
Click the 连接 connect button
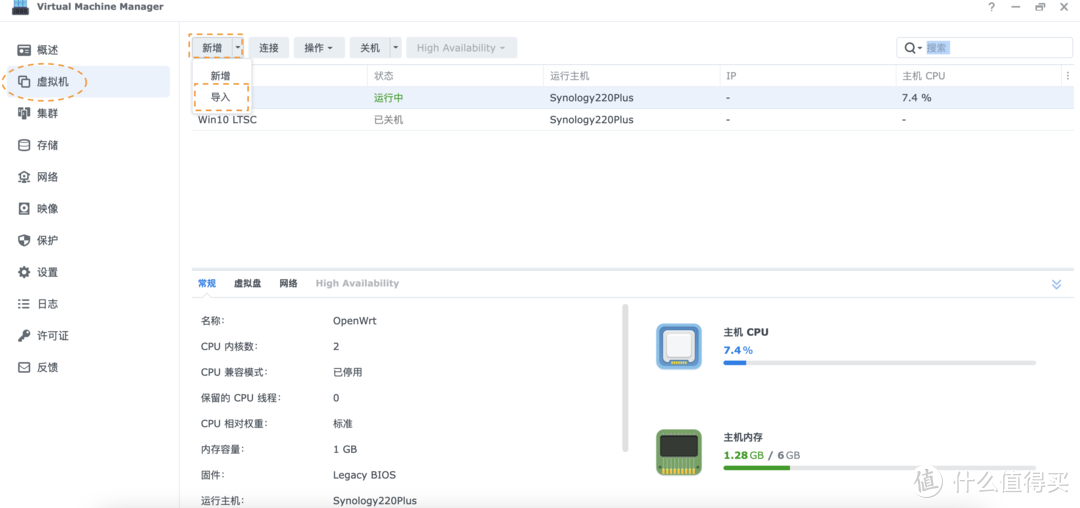[x=269, y=48]
